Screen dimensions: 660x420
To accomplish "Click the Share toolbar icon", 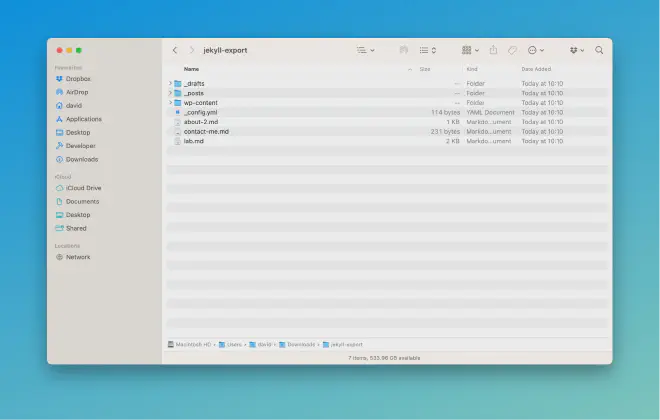I will 493,50.
